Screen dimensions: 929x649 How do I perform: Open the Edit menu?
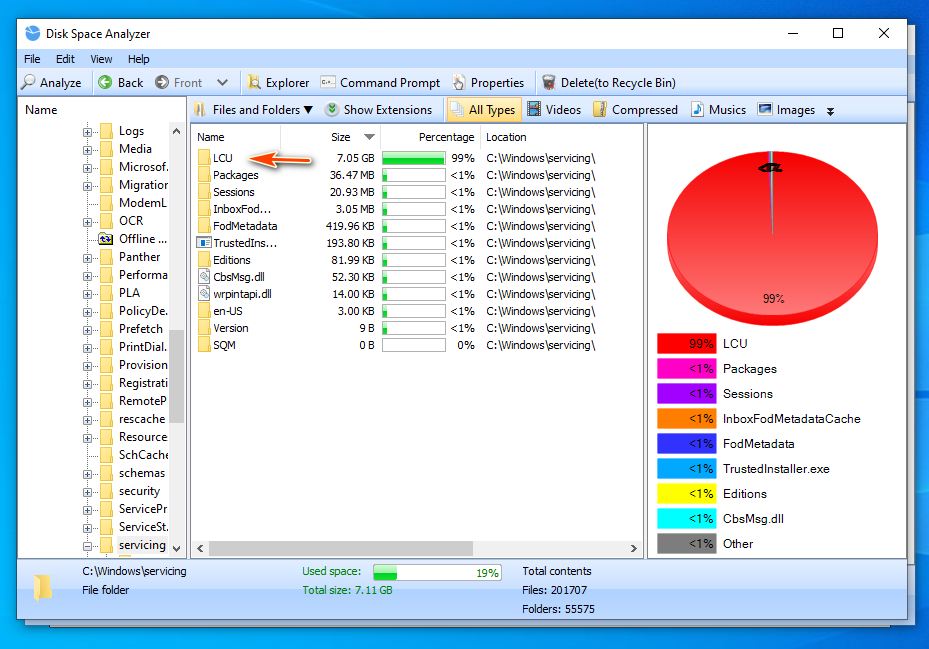click(65, 59)
